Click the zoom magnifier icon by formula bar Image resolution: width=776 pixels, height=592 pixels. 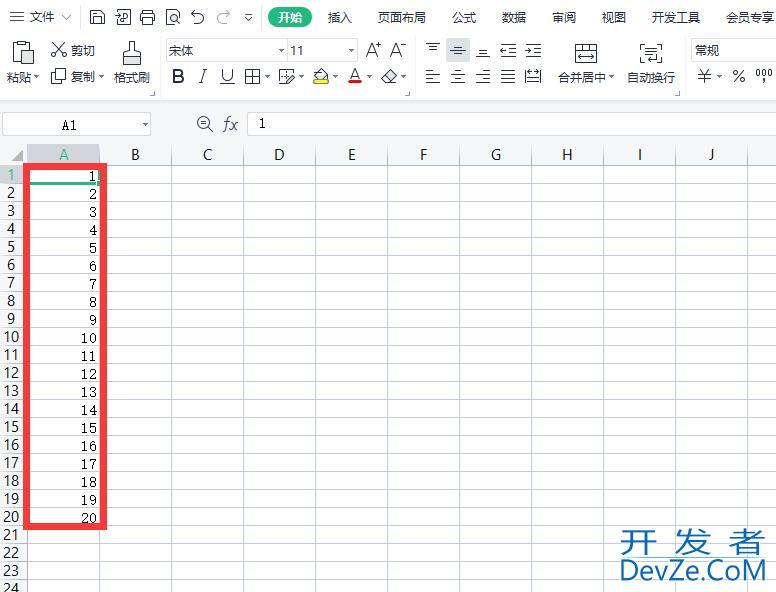pos(205,124)
